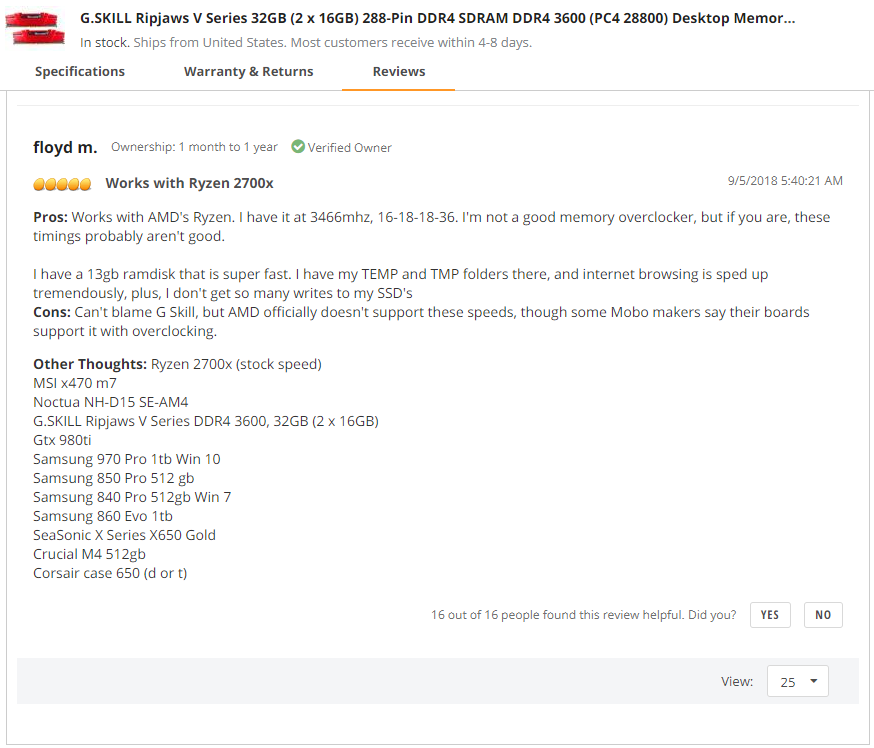Click the In stock shipping status text
The image size is (874, 748).
pyautogui.click(x=305, y=42)
